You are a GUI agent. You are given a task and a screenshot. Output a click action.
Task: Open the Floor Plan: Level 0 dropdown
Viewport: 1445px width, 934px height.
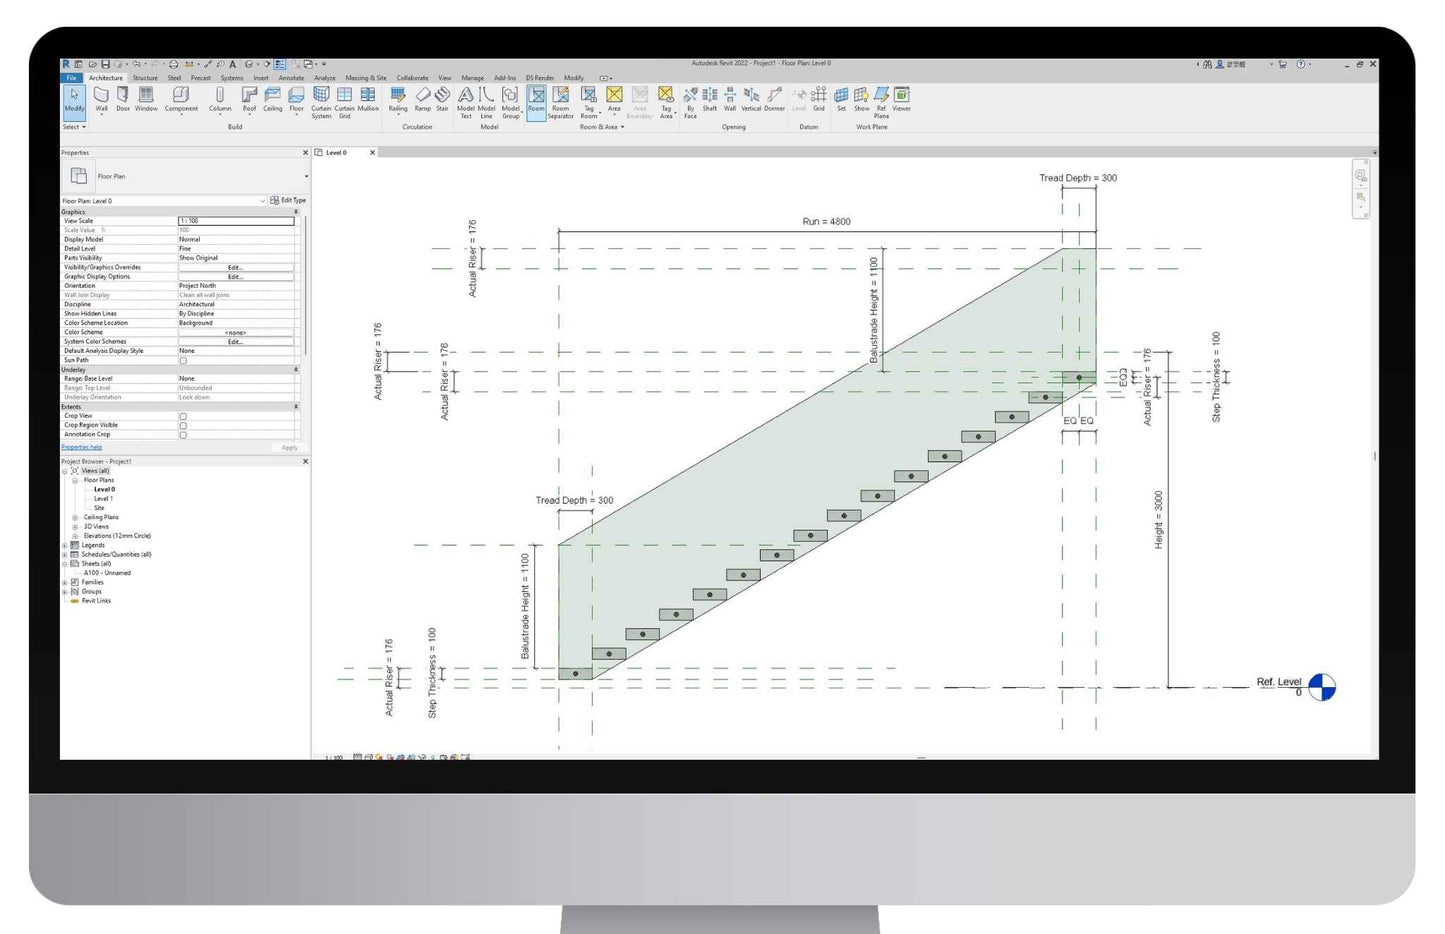pyautogui.click(x=262, y=201)
